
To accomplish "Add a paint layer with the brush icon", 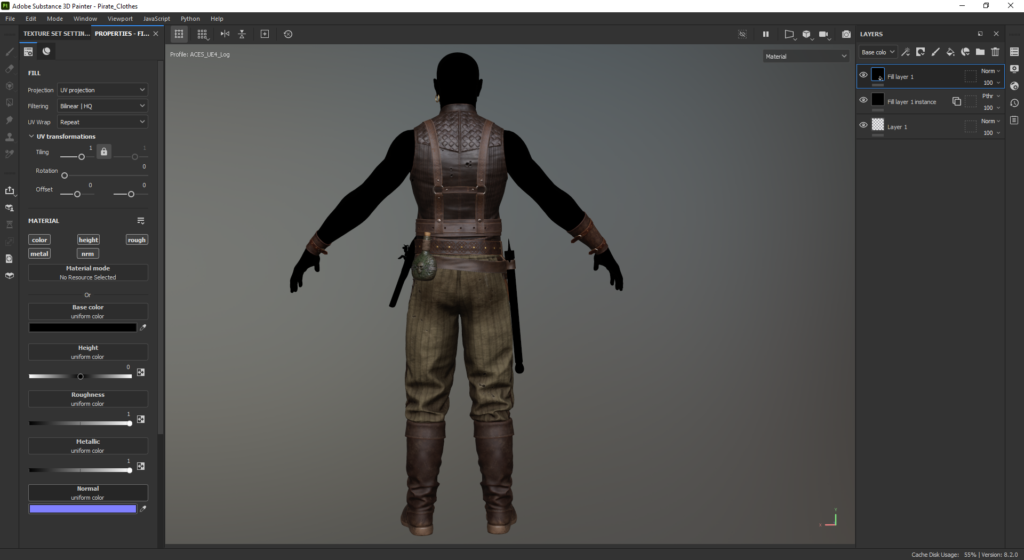I will [x=935, y=52].
